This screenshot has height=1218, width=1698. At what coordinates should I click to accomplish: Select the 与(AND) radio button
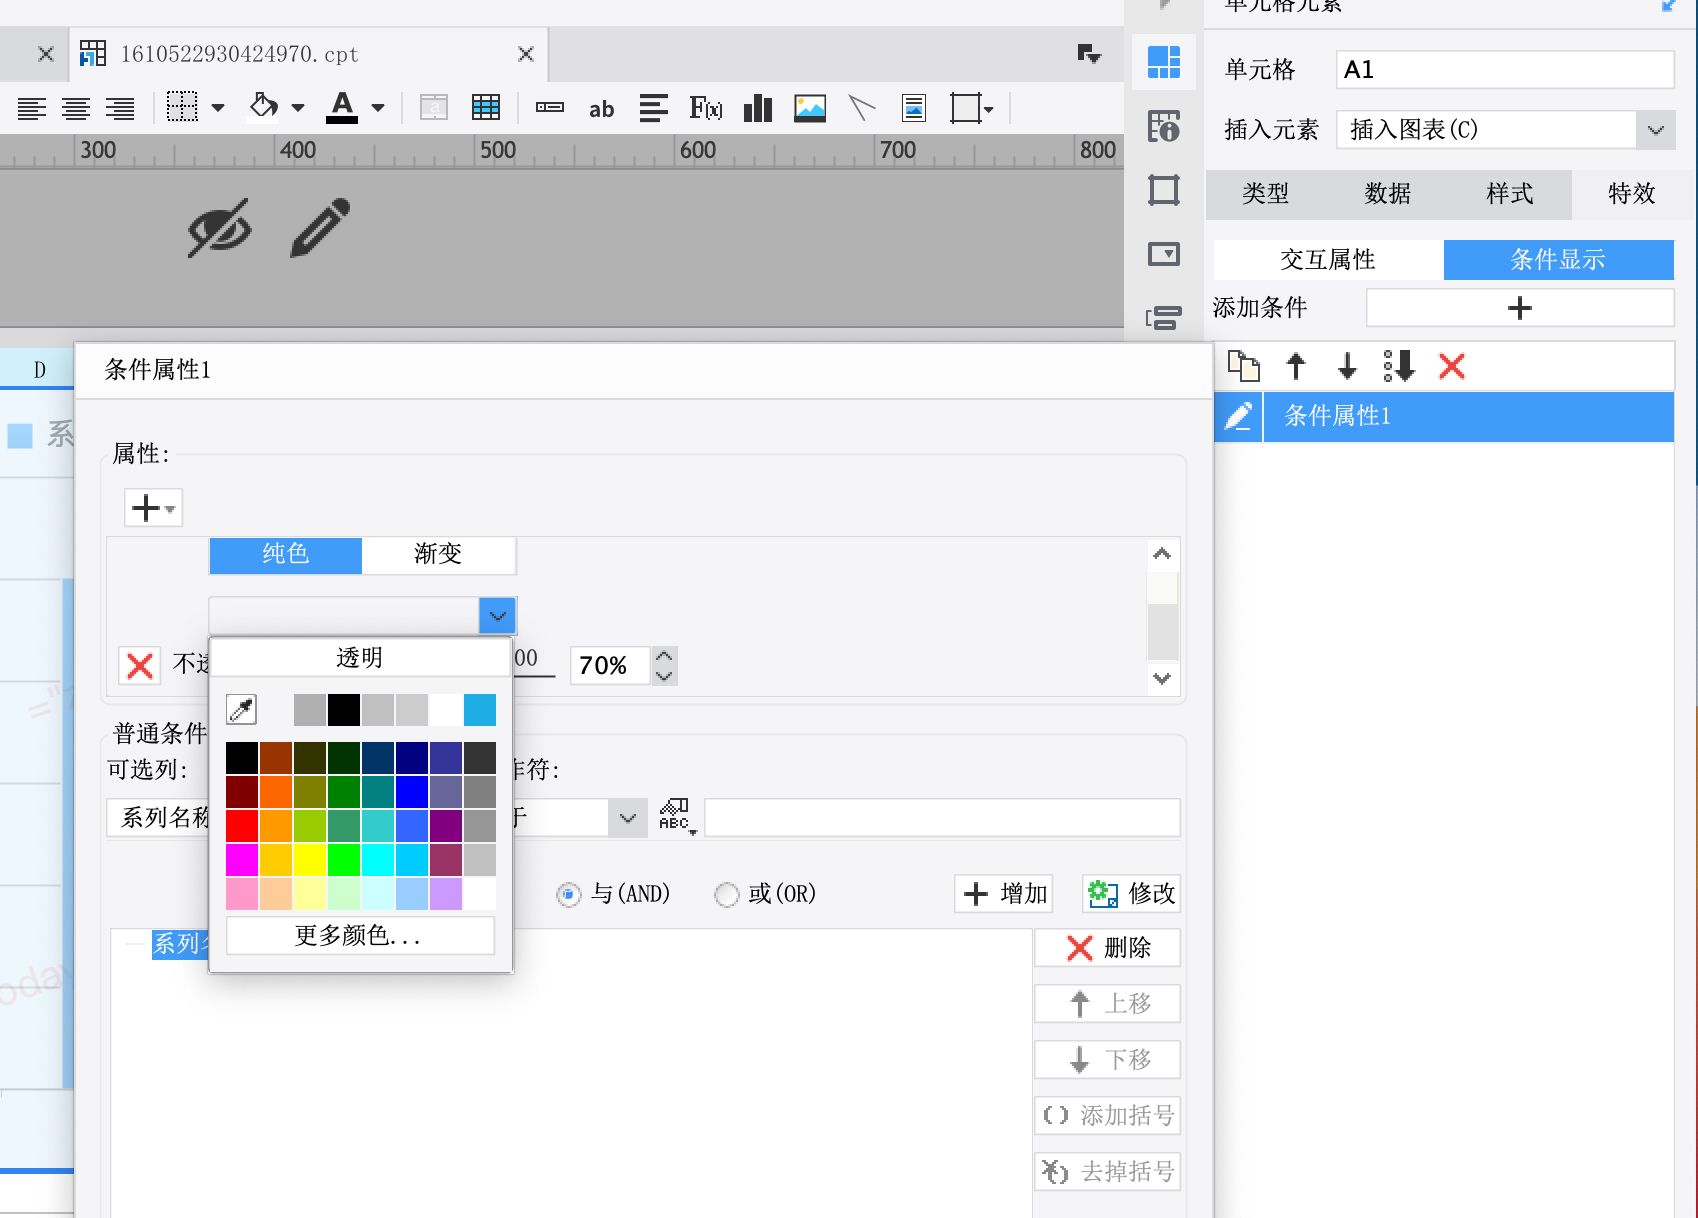click(x=568, y=894)
